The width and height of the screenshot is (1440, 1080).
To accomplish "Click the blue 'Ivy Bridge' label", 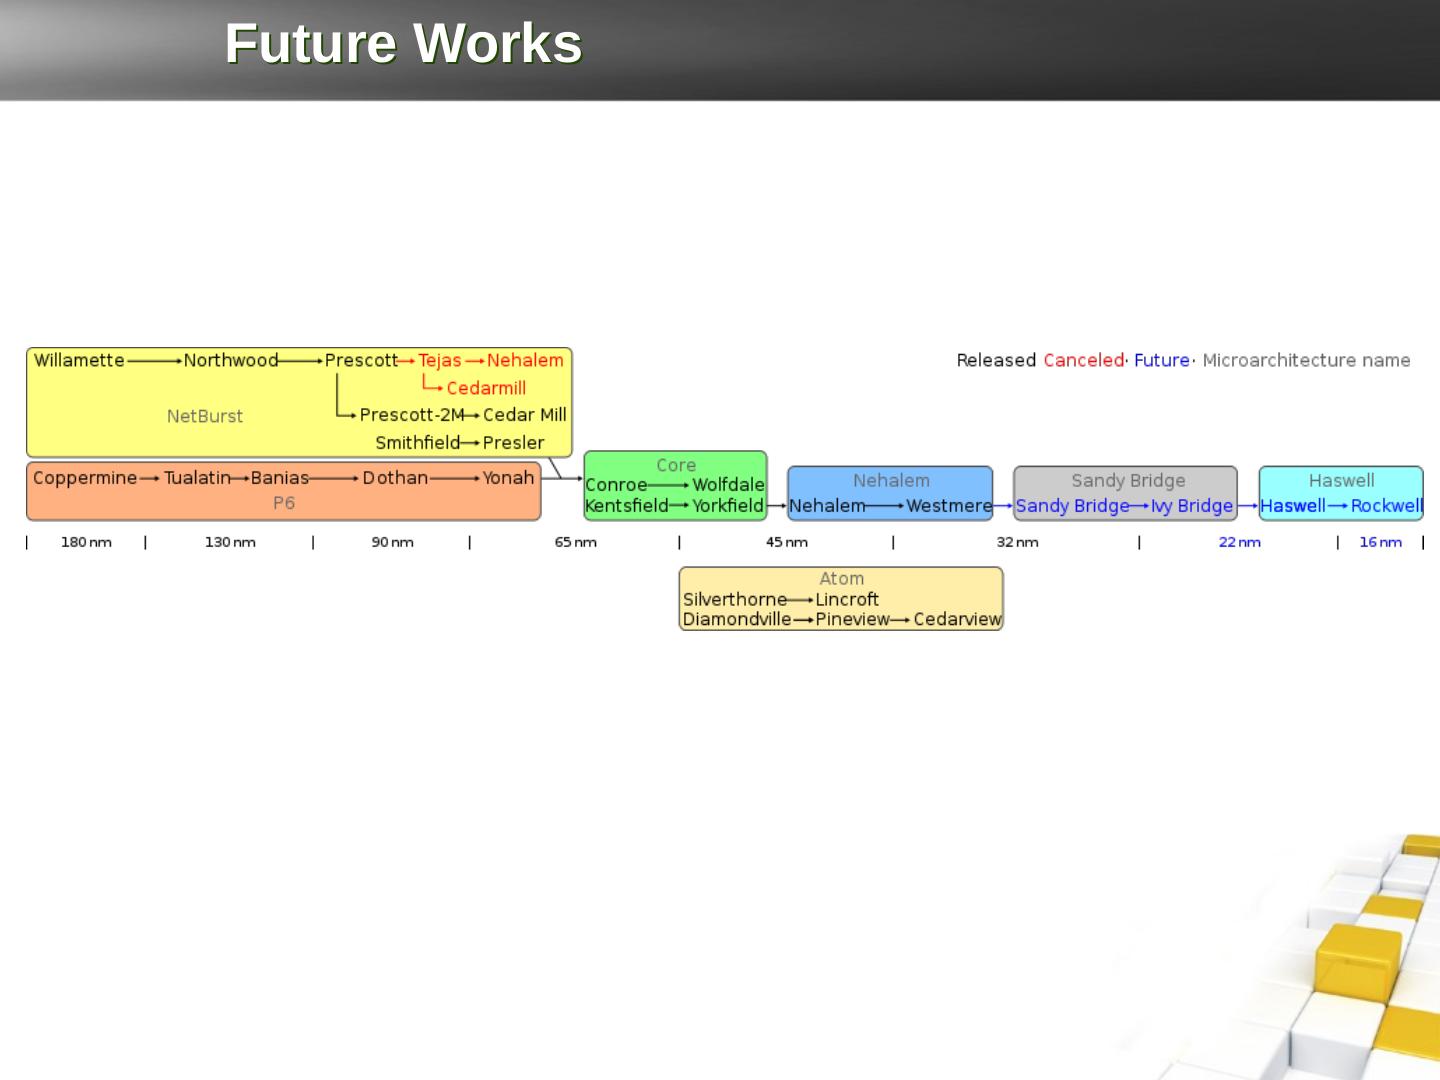I will pyautogui.click(x=1192, y=506).
